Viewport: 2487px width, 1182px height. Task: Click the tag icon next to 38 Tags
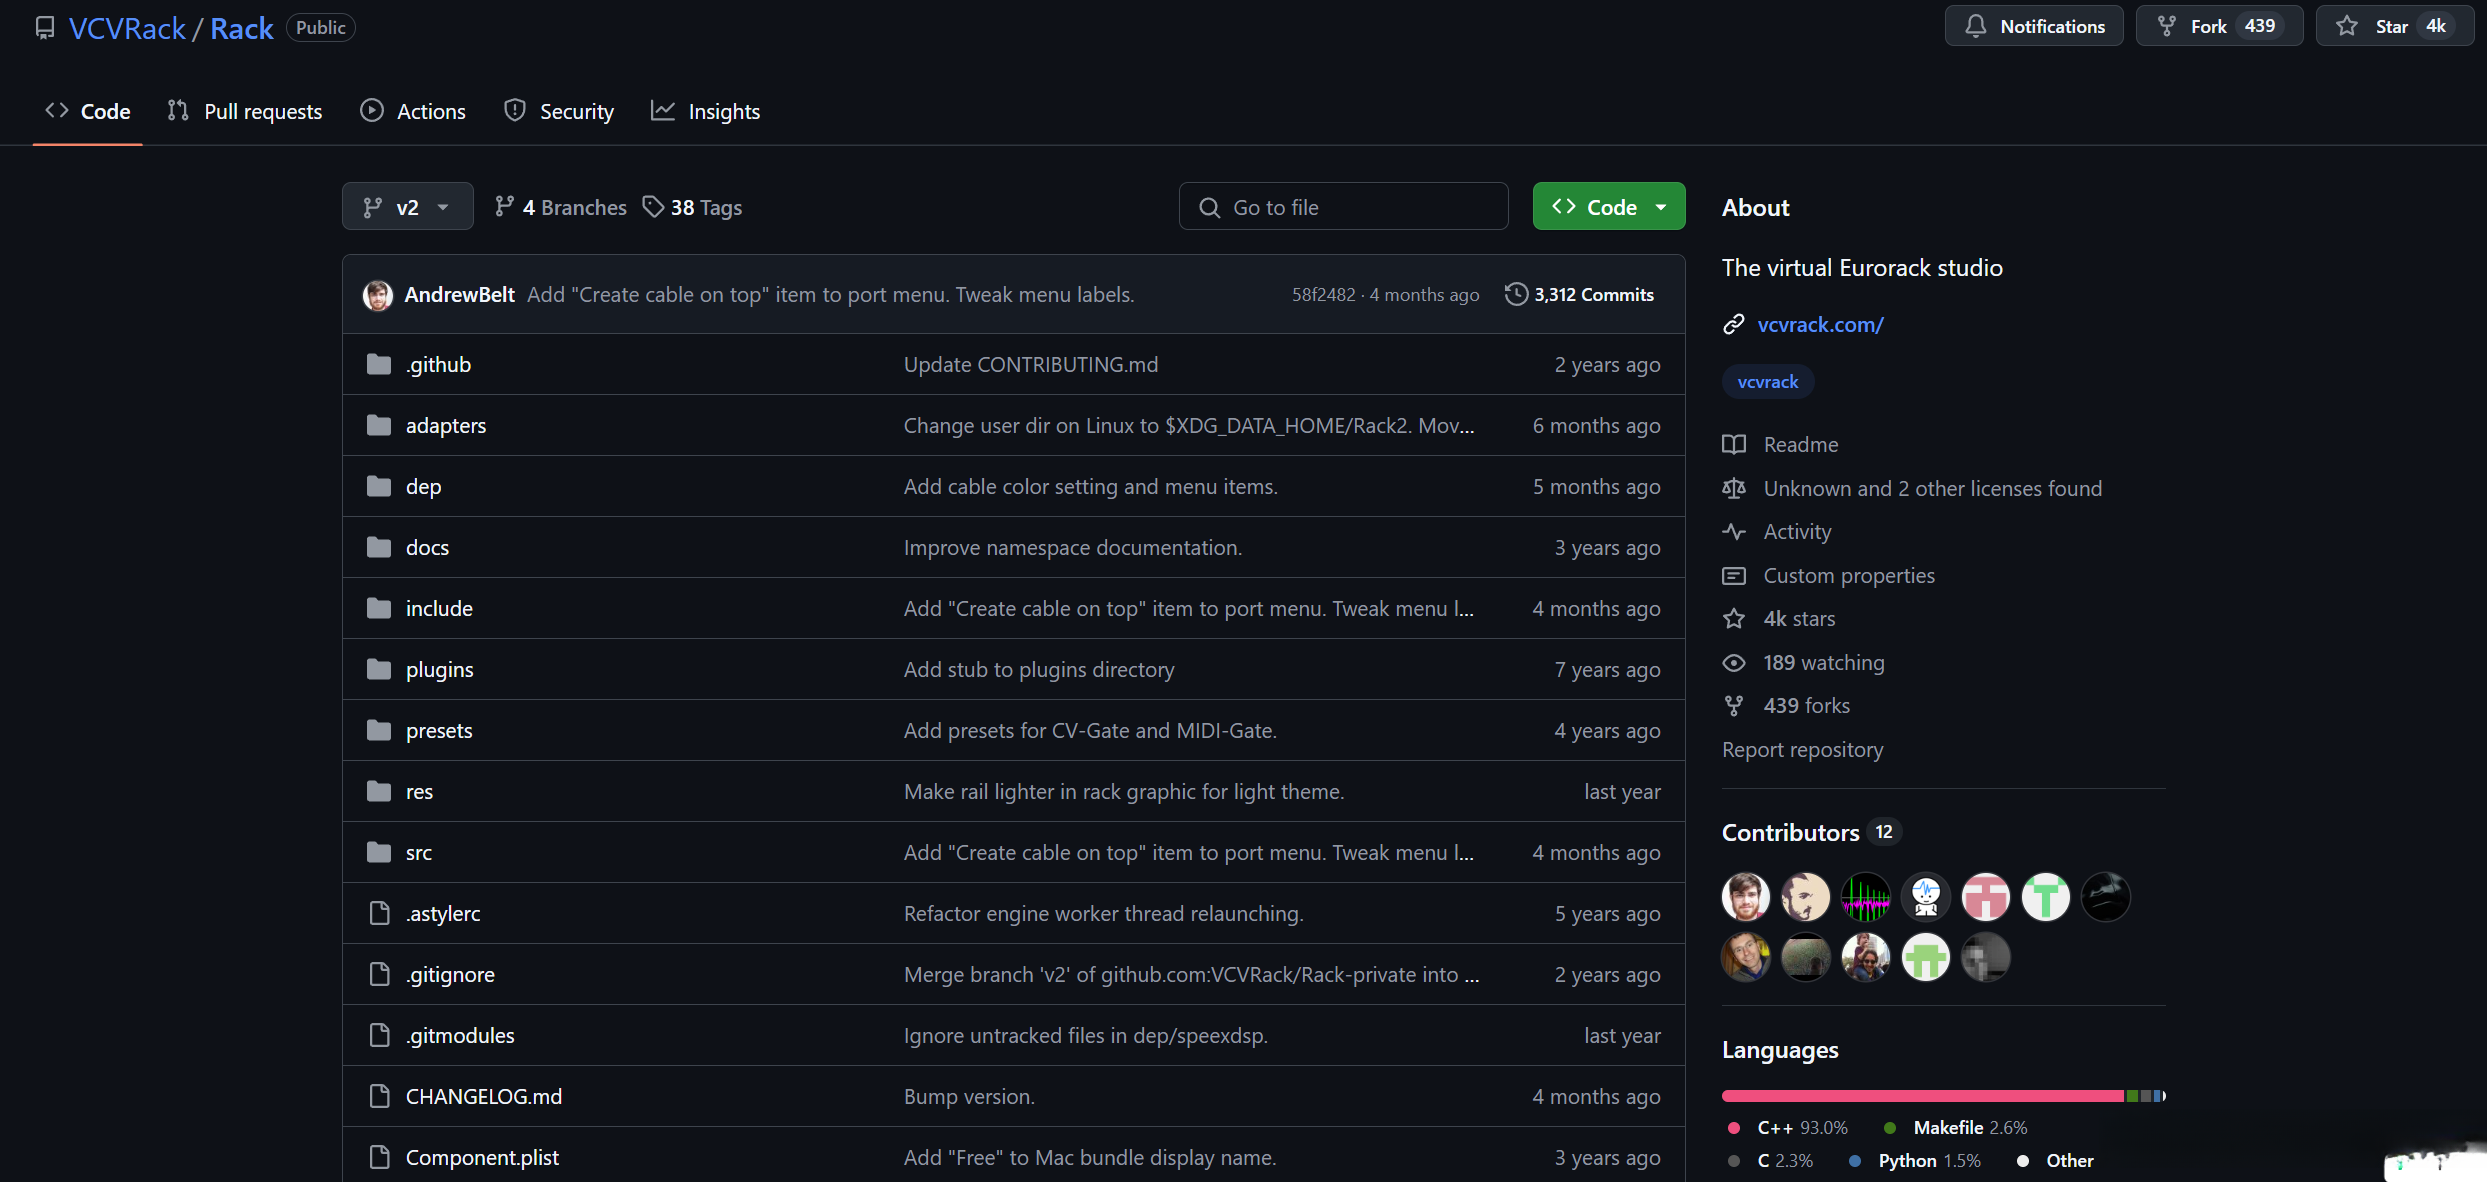pos(653,207)
